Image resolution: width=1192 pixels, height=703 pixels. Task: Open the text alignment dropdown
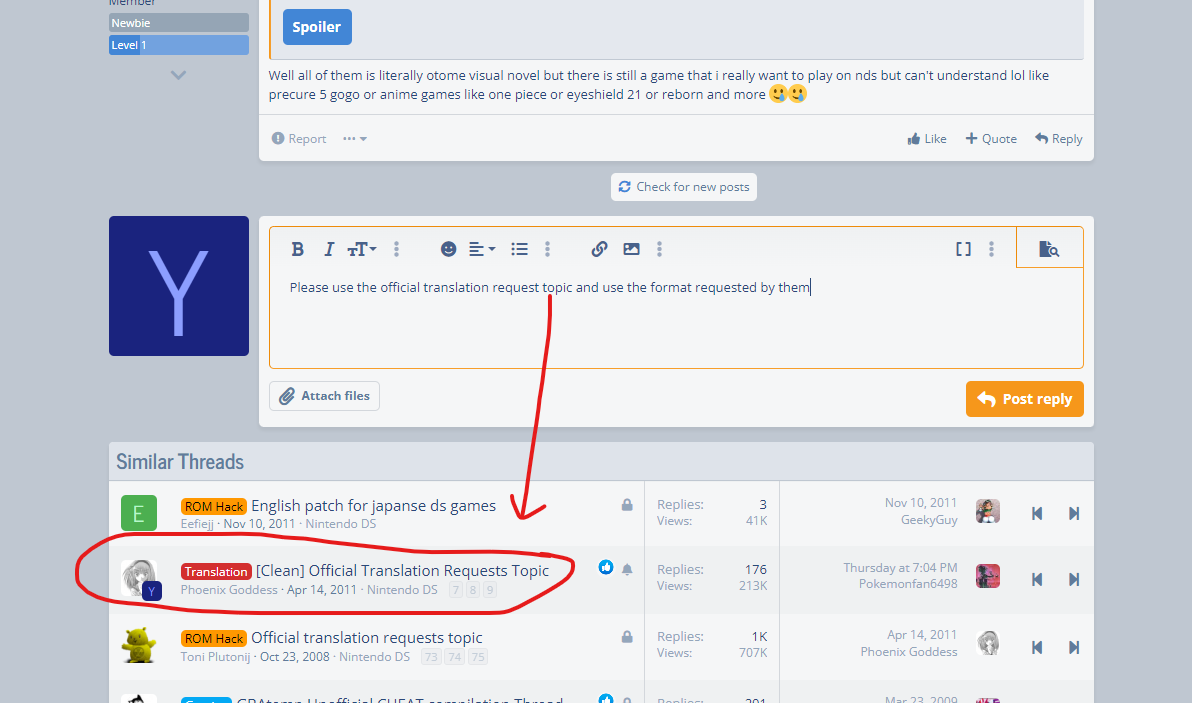482,249
